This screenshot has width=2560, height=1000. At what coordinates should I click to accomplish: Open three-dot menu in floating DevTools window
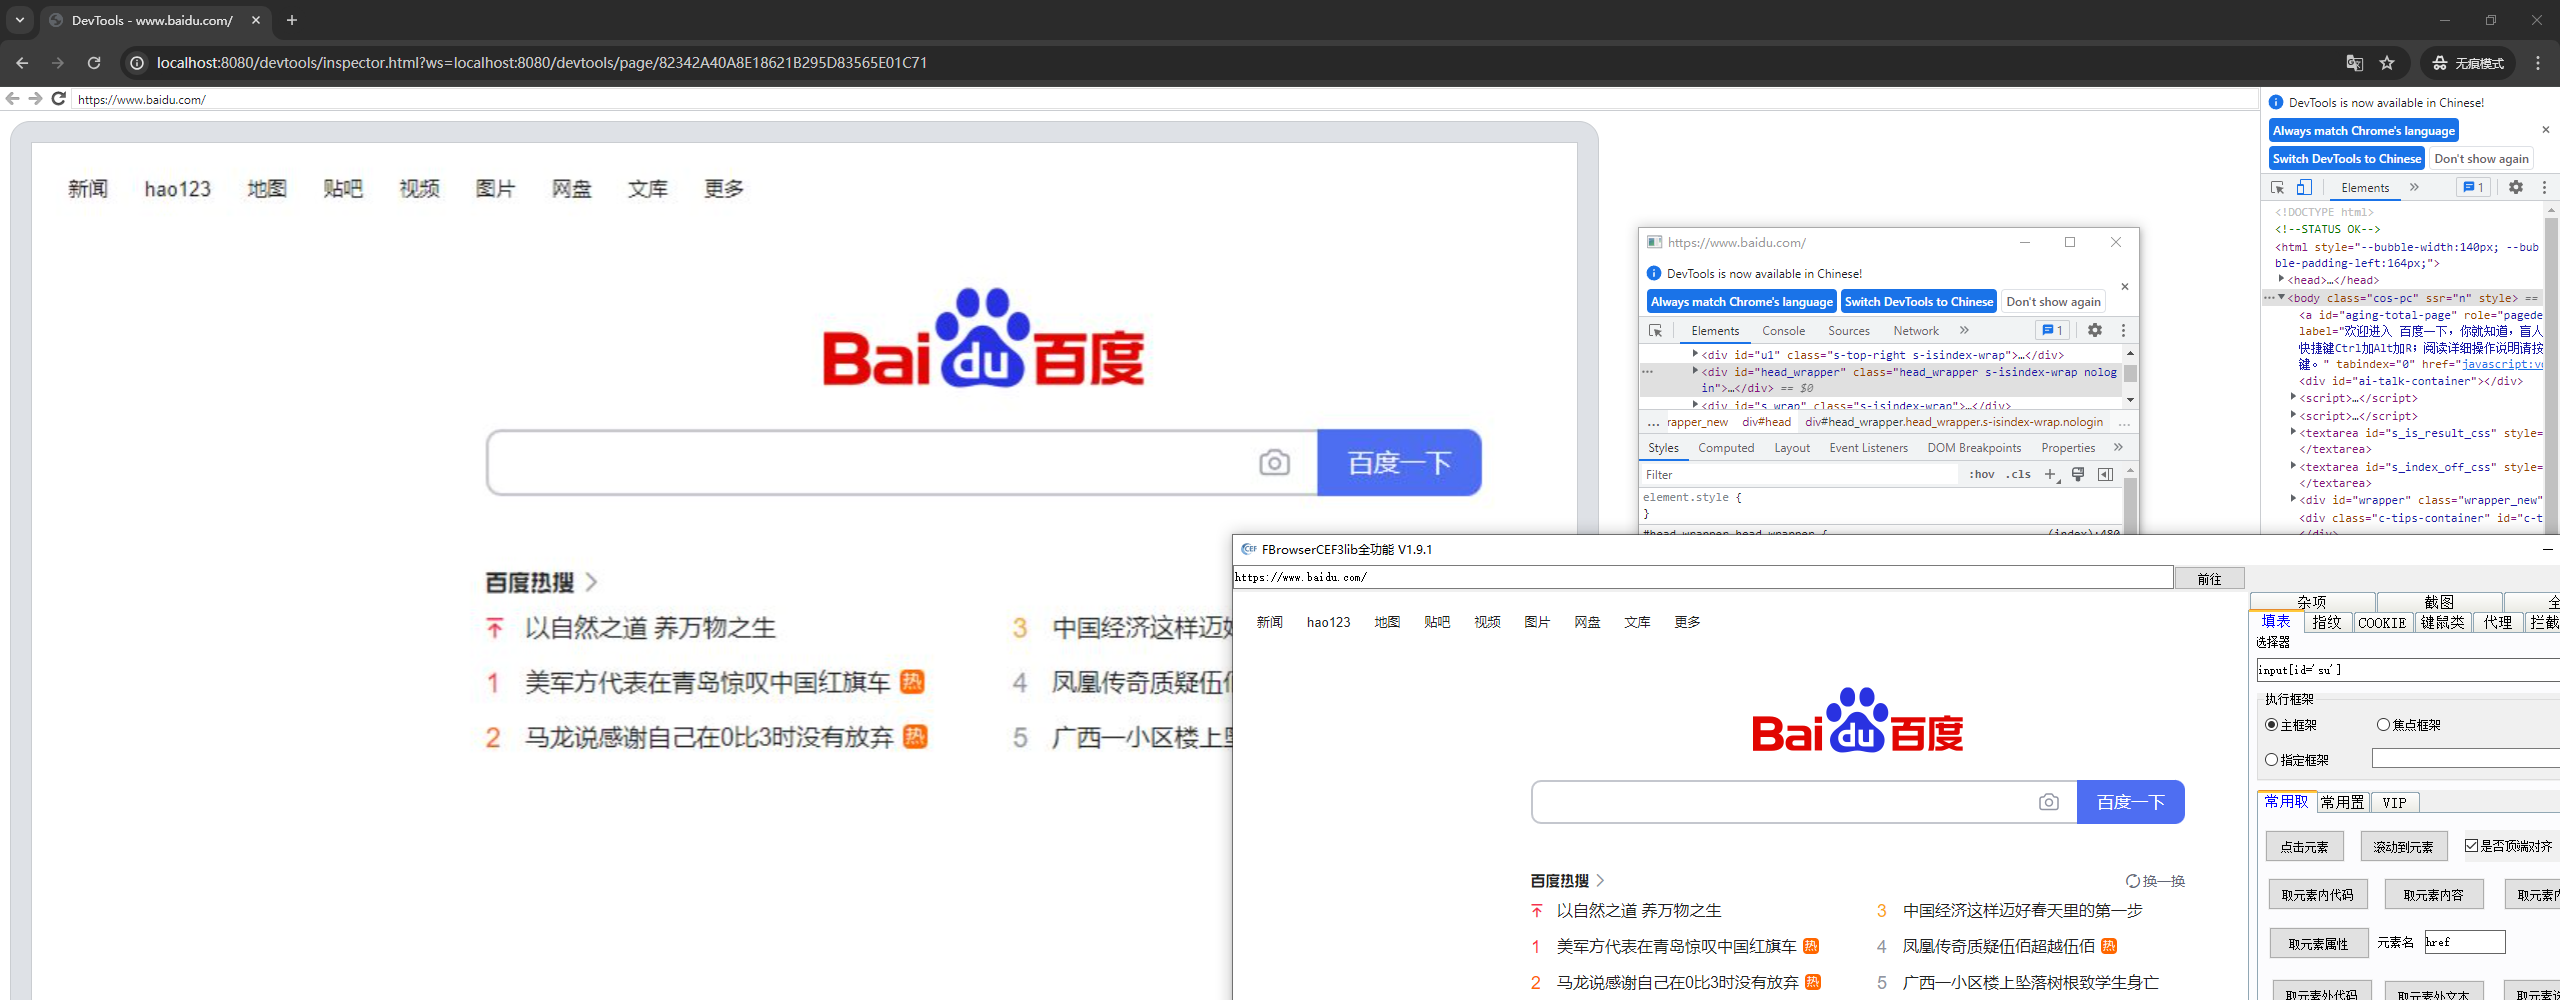[x=2123, y=330]
